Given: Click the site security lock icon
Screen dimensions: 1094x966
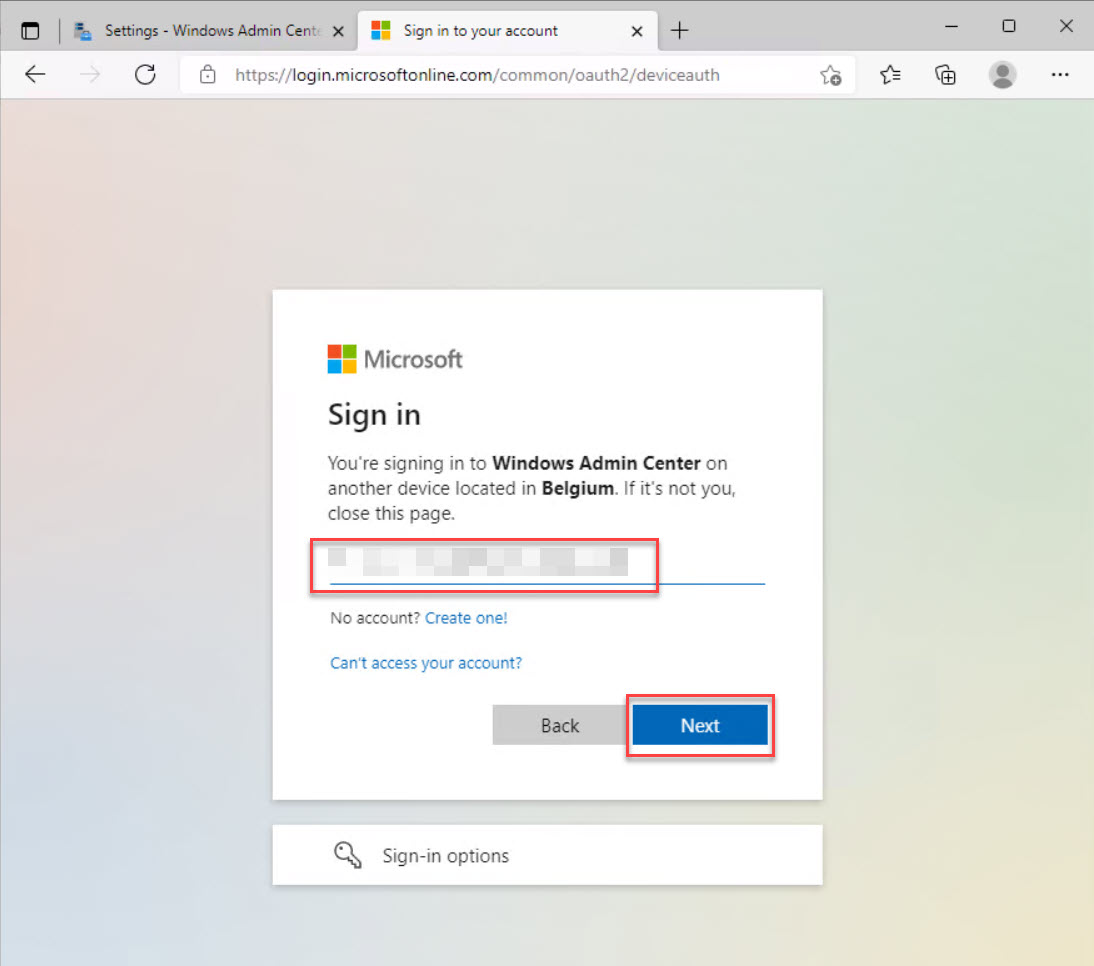Looking at the screenshot, I should pyautogui.click(x=207, y=74).
